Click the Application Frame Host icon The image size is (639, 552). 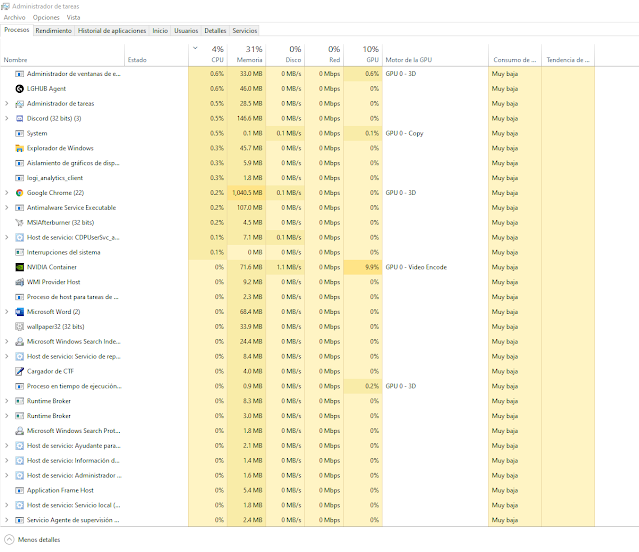(19, 490)
